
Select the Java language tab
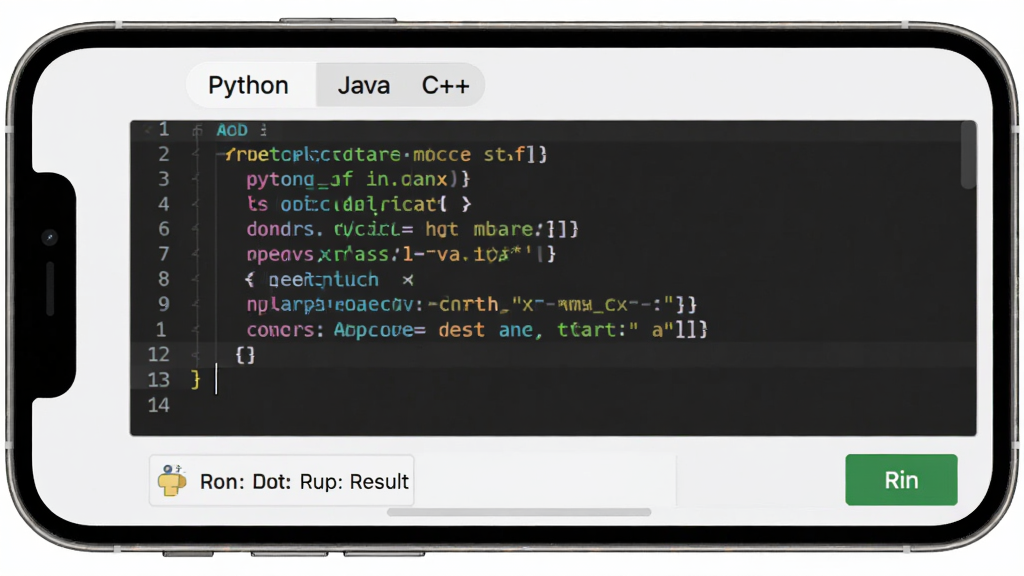pyautogui.click(x=364, y=86)
